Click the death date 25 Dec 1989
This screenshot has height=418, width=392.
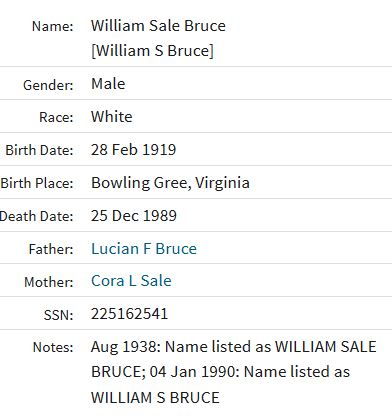[134, 216]
